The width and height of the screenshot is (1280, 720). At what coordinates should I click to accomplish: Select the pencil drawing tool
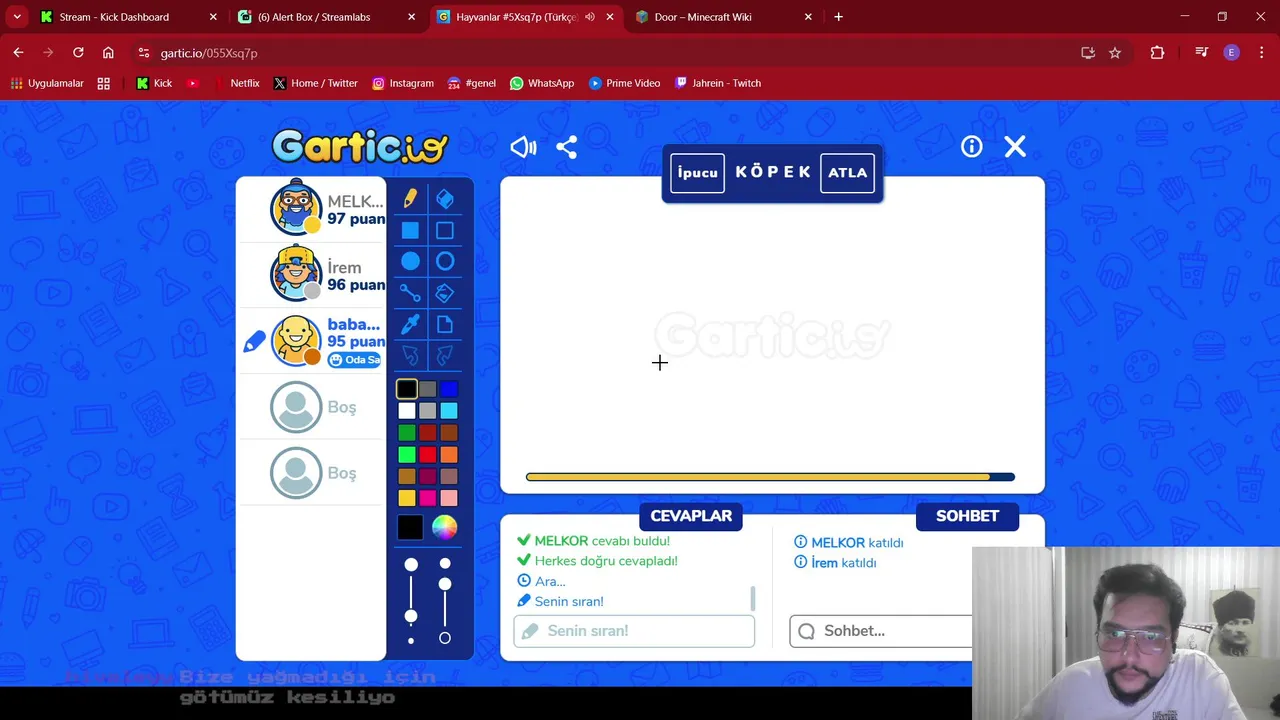[410, 199]
